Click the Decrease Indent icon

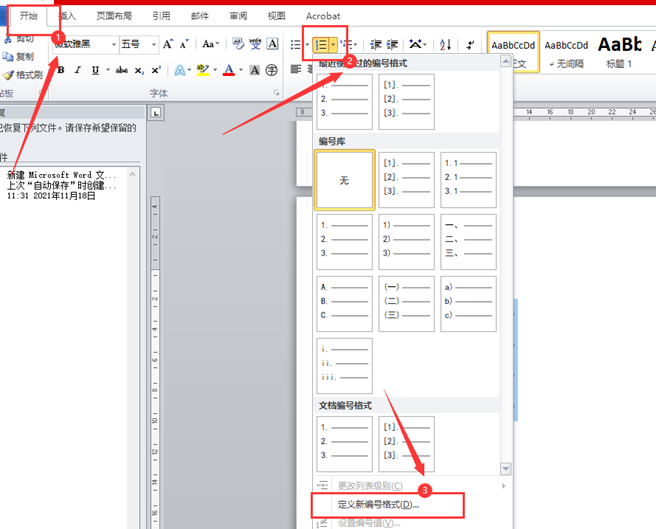[x=376, y=44]
